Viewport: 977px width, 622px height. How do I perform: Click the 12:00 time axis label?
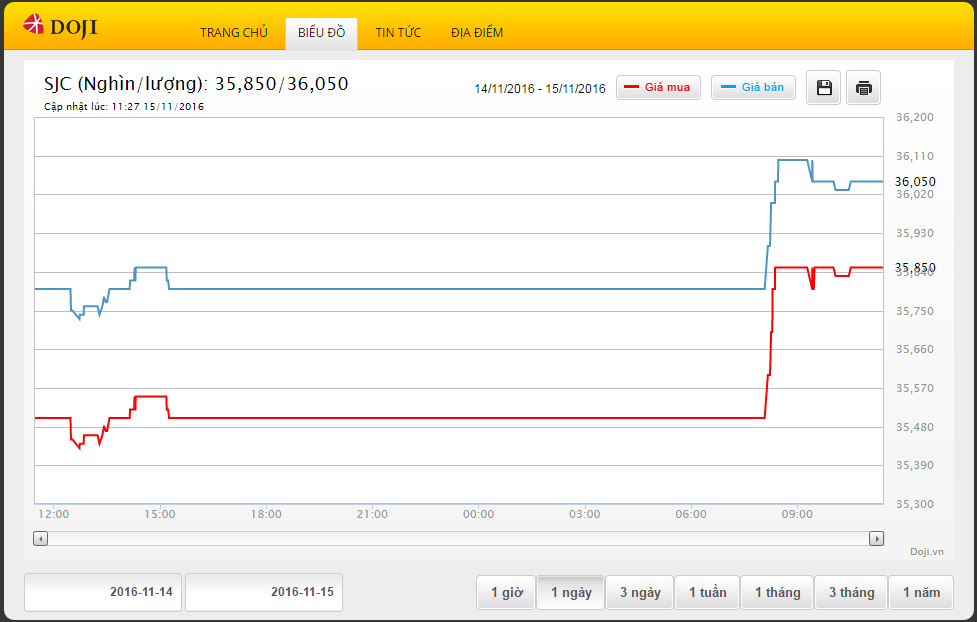[x=54, y=514]
